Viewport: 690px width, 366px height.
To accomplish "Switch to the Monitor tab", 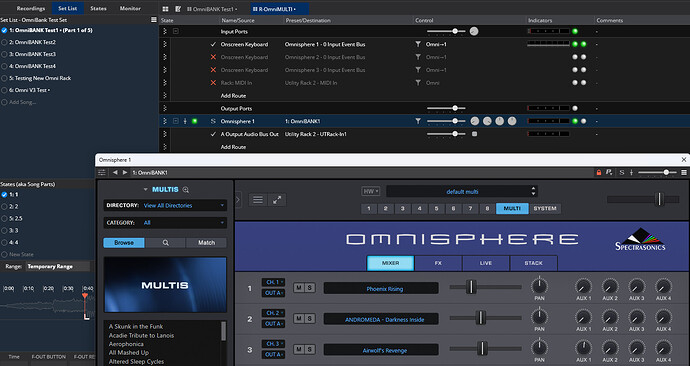I will coord(130,8).
